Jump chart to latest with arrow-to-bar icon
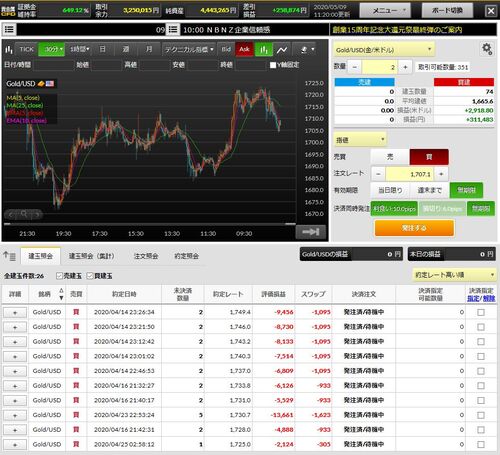 tap(311, 232)
